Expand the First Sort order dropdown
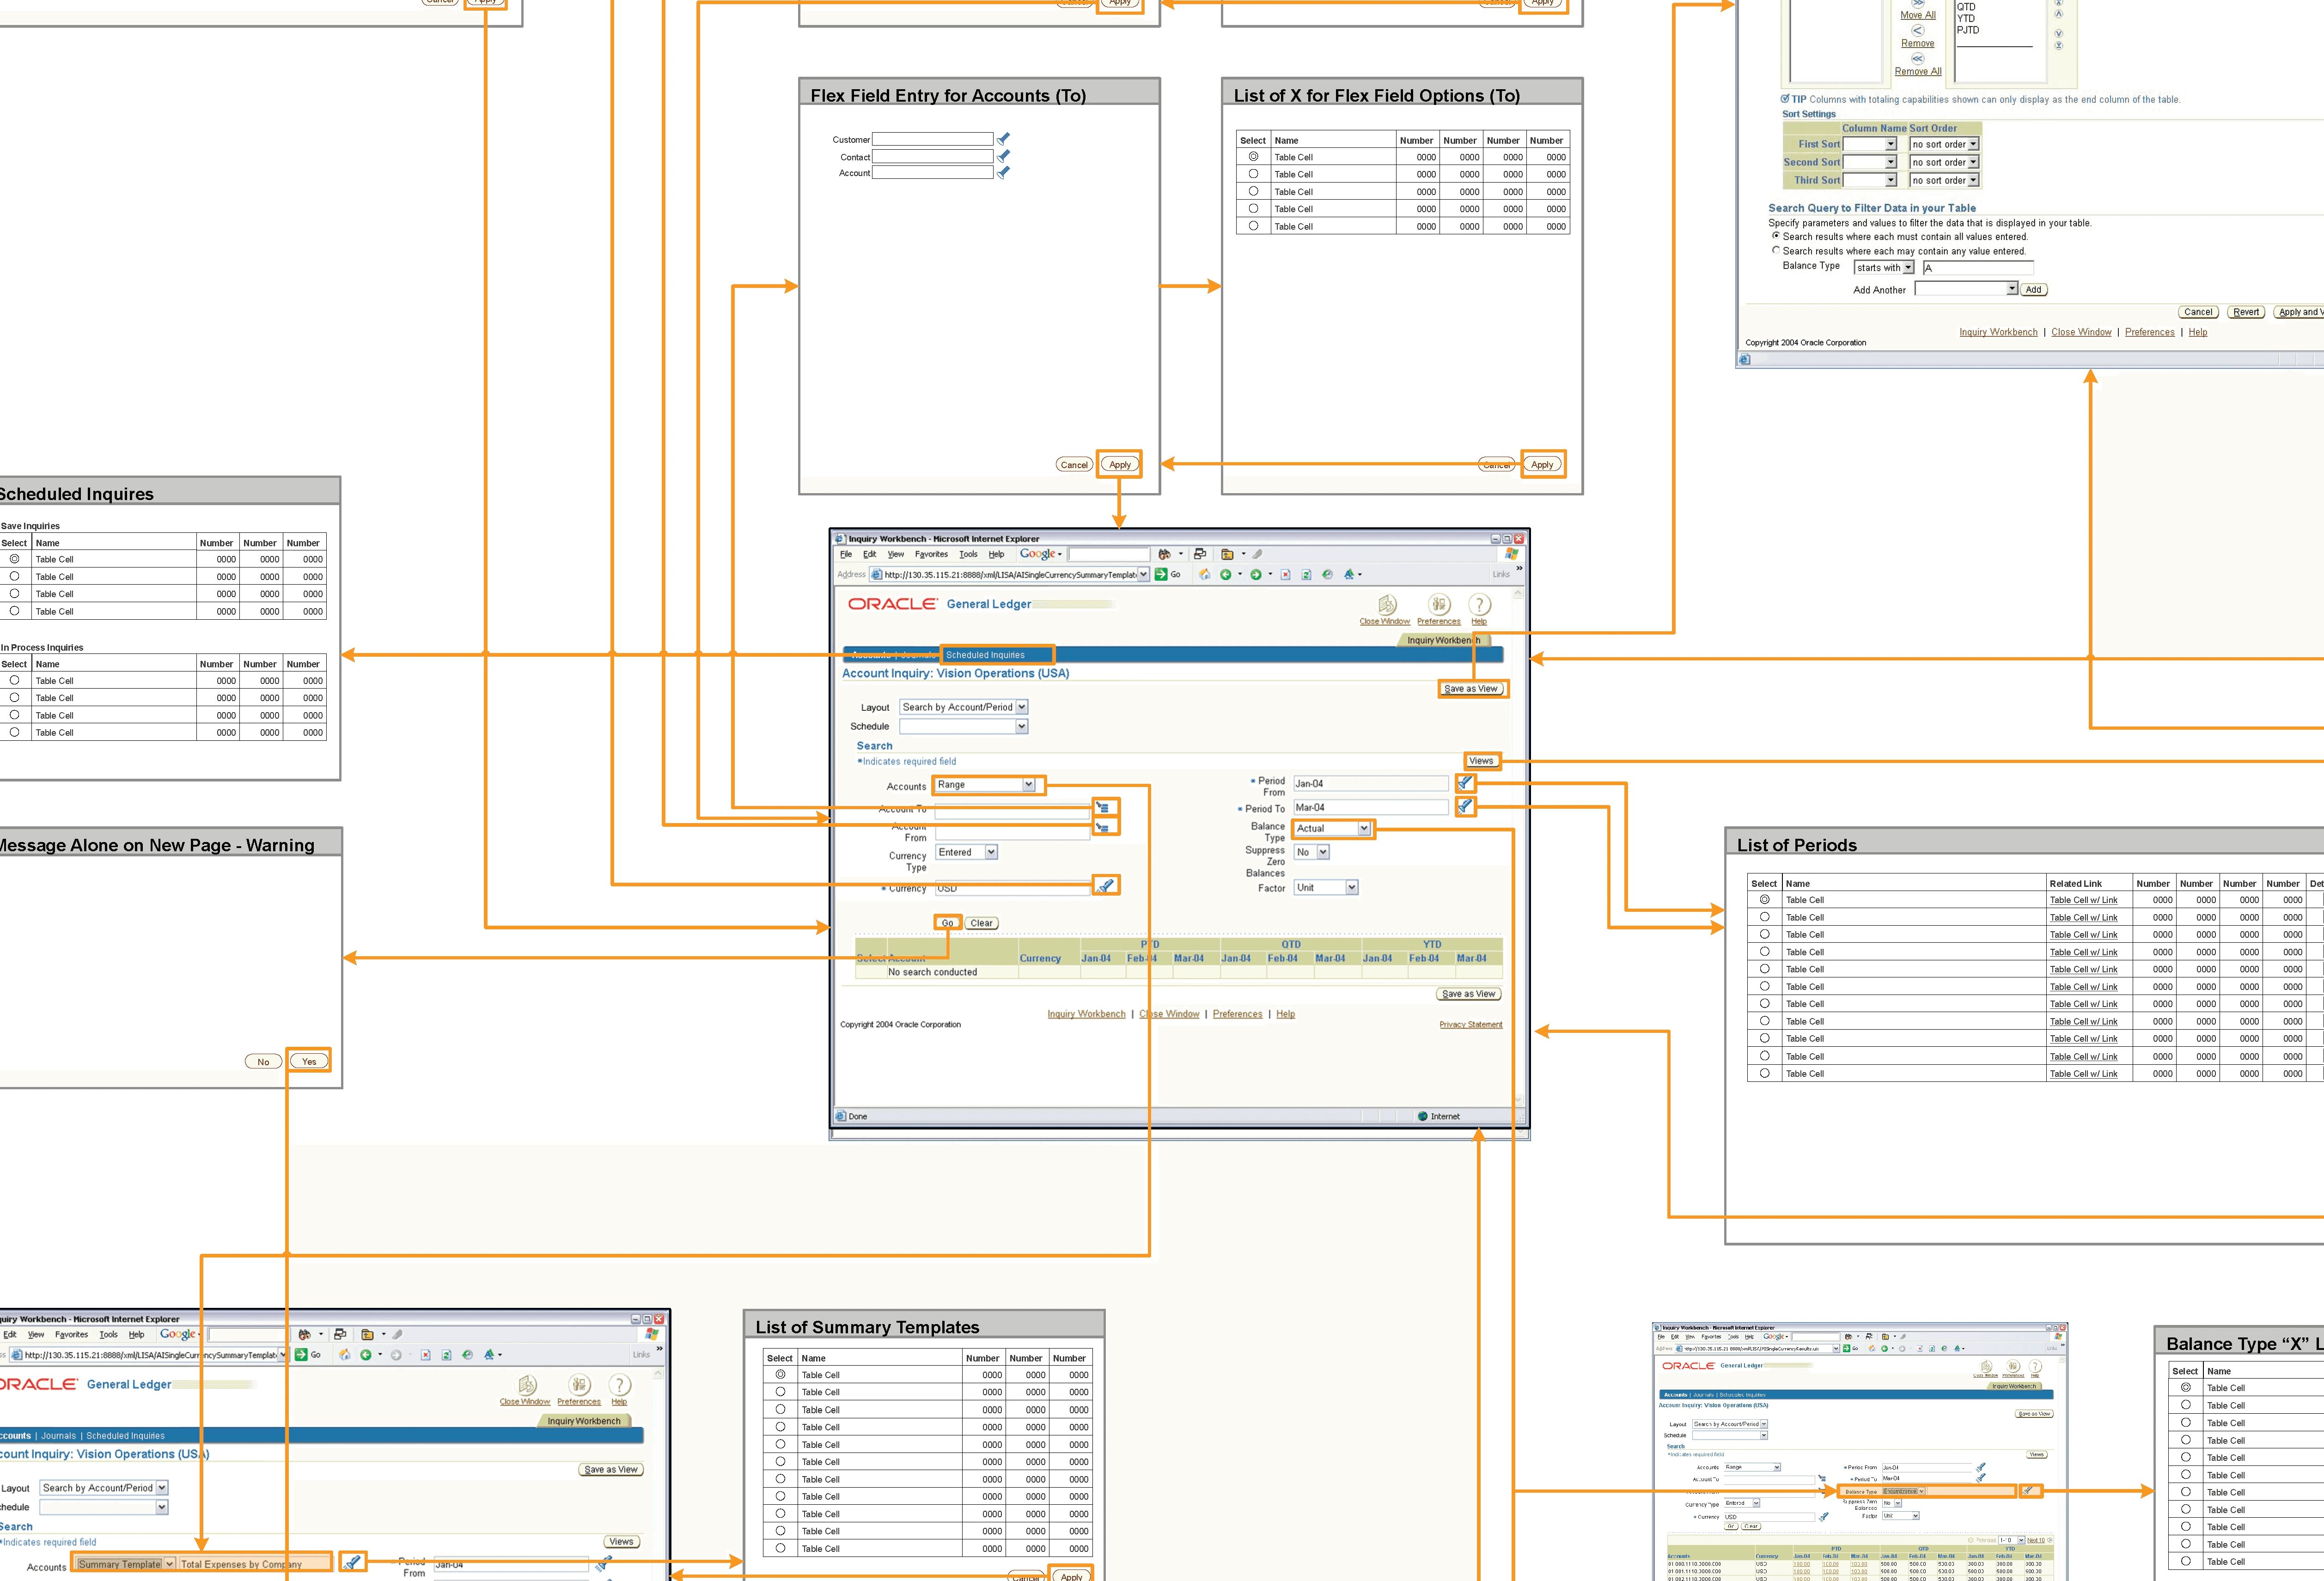The width and height of the screenshot is (2324, 1581). (1973, 145)
